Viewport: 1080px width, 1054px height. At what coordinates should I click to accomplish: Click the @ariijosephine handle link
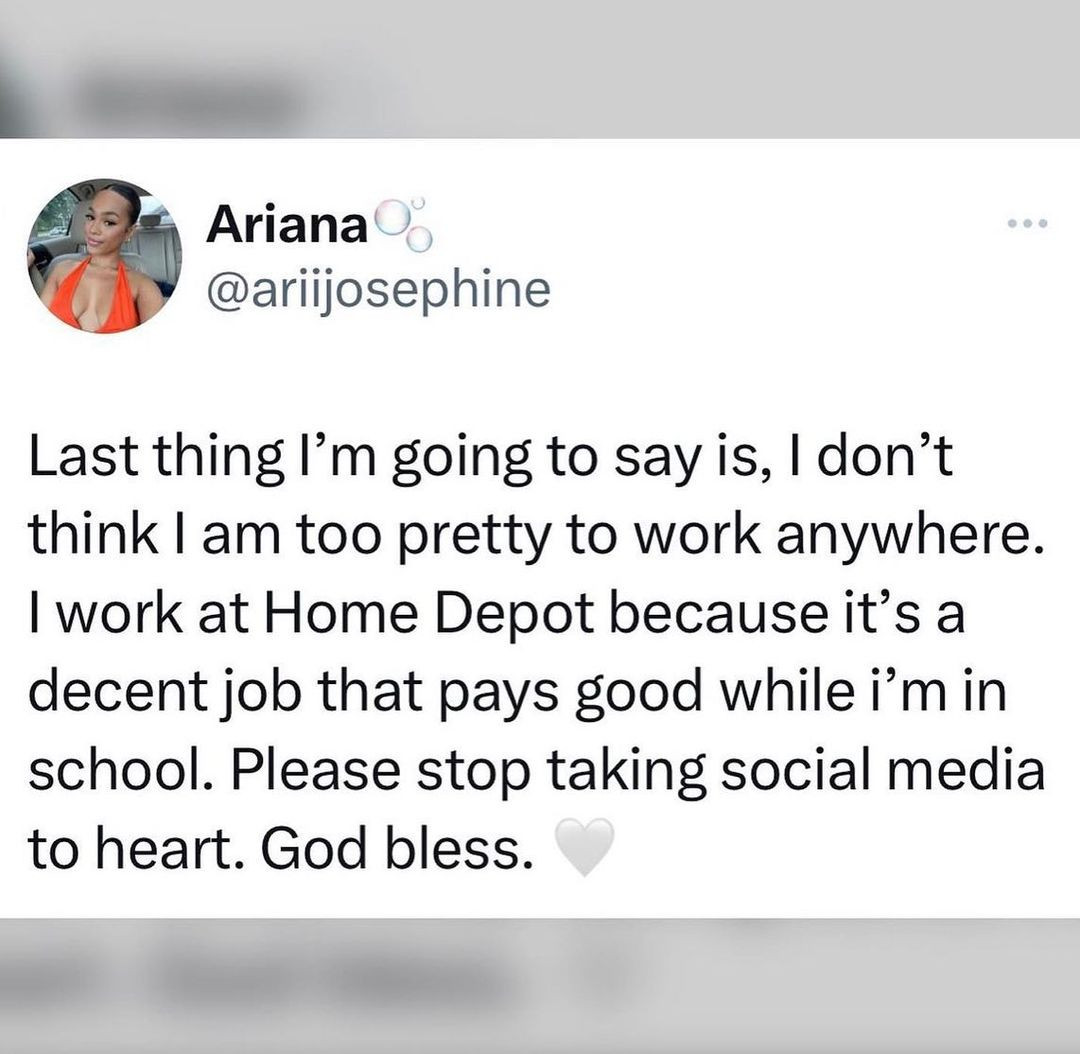tap(373, 289)
